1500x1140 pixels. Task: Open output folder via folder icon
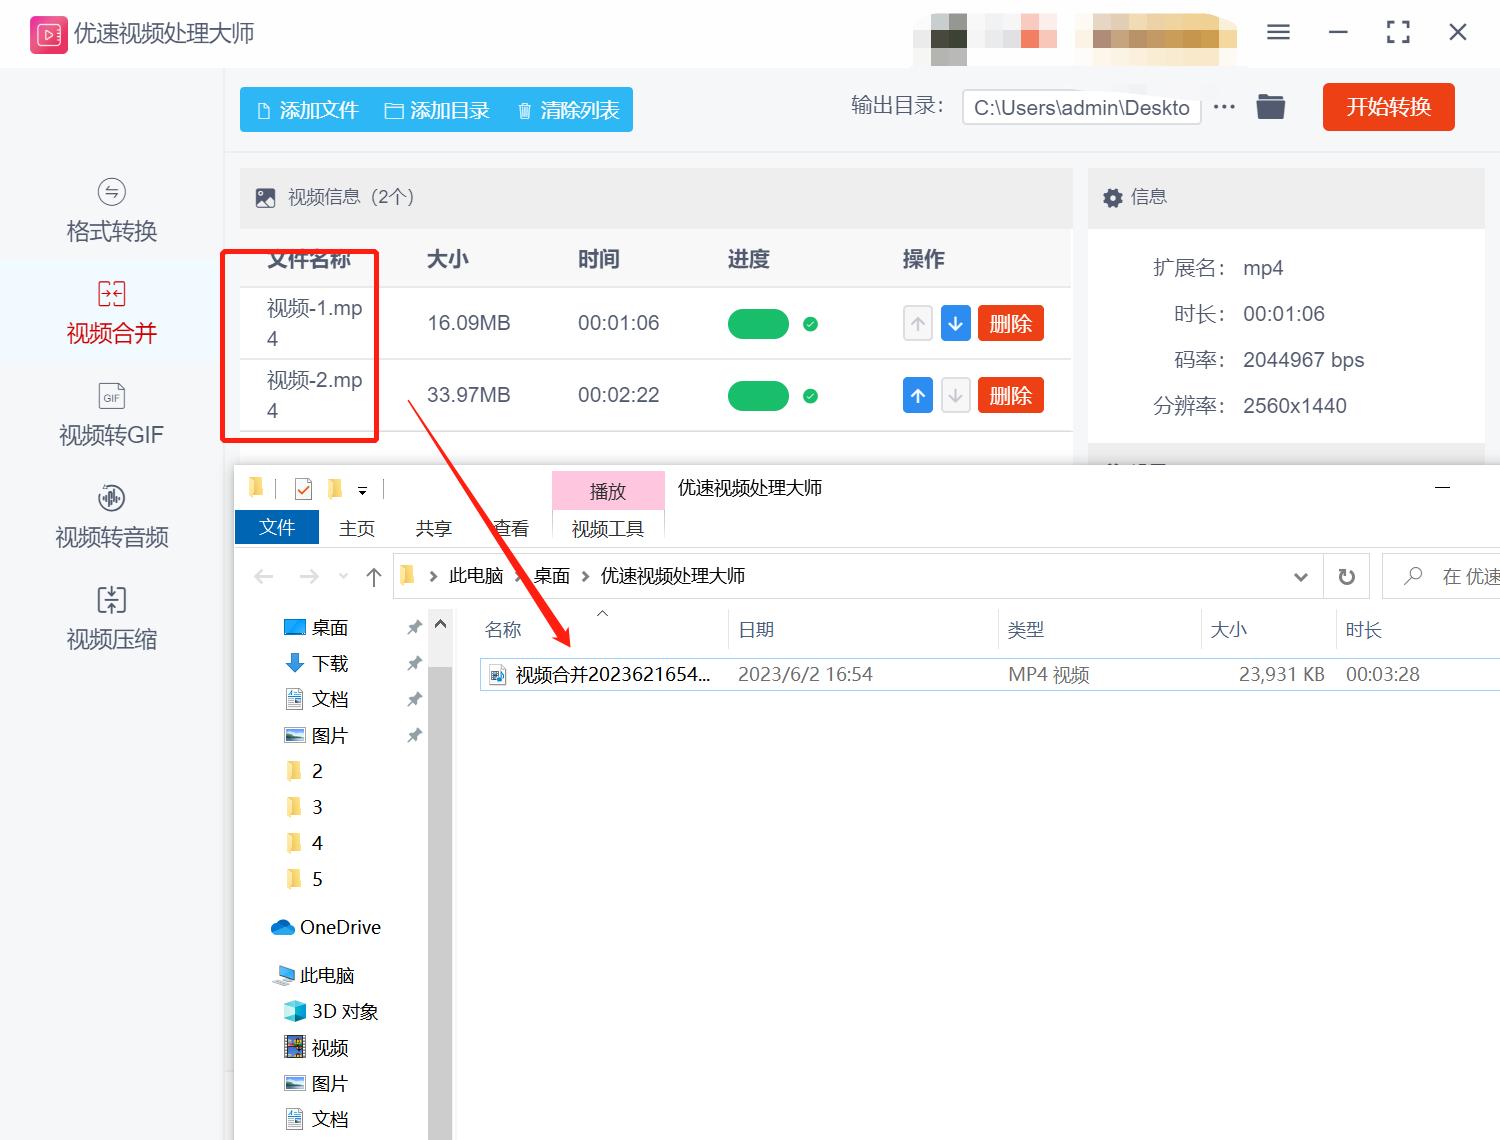tap(1270, 106)
